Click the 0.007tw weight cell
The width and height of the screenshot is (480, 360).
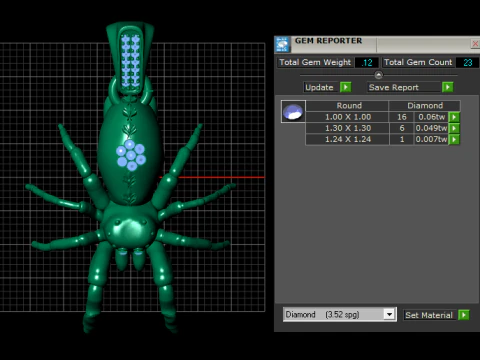click(431, 139)
